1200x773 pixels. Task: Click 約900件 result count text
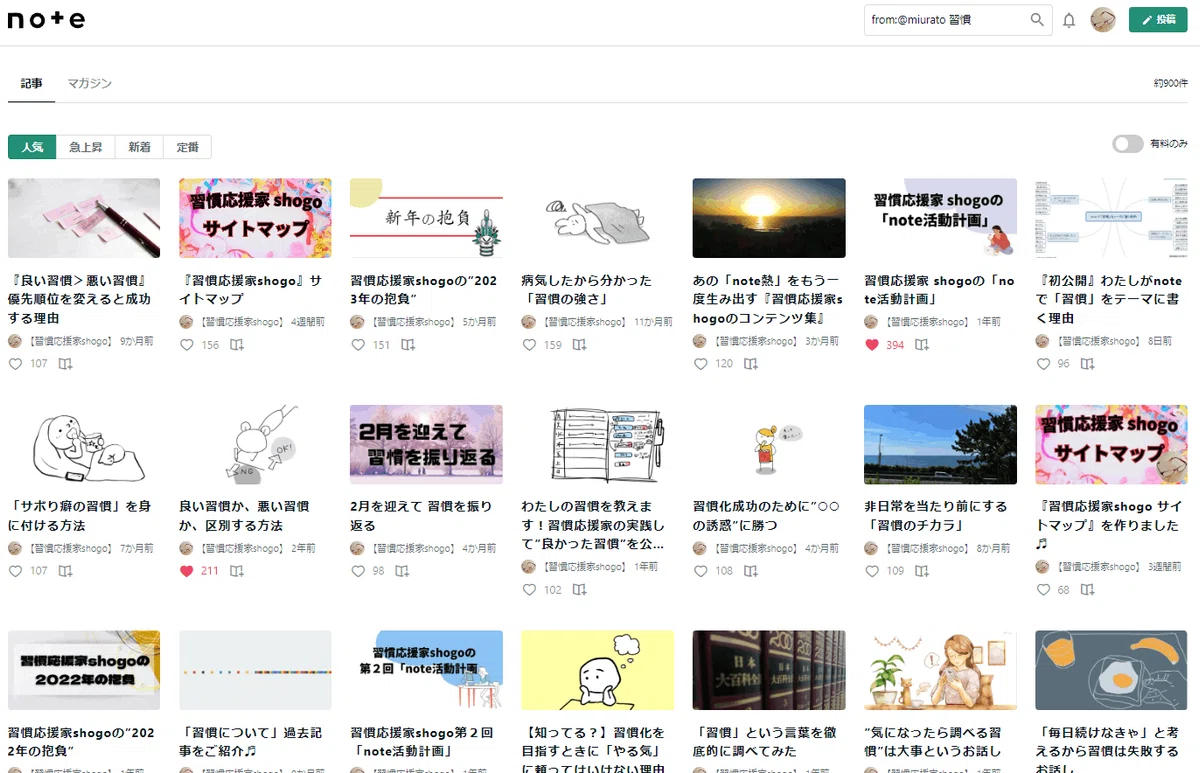(1170, 84)
